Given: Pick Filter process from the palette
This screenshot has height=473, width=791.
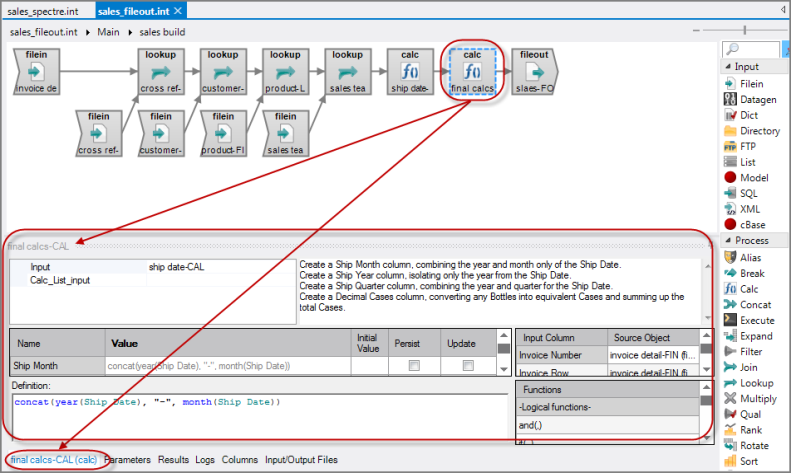Looking at the screenshot, I should [743, 351].
